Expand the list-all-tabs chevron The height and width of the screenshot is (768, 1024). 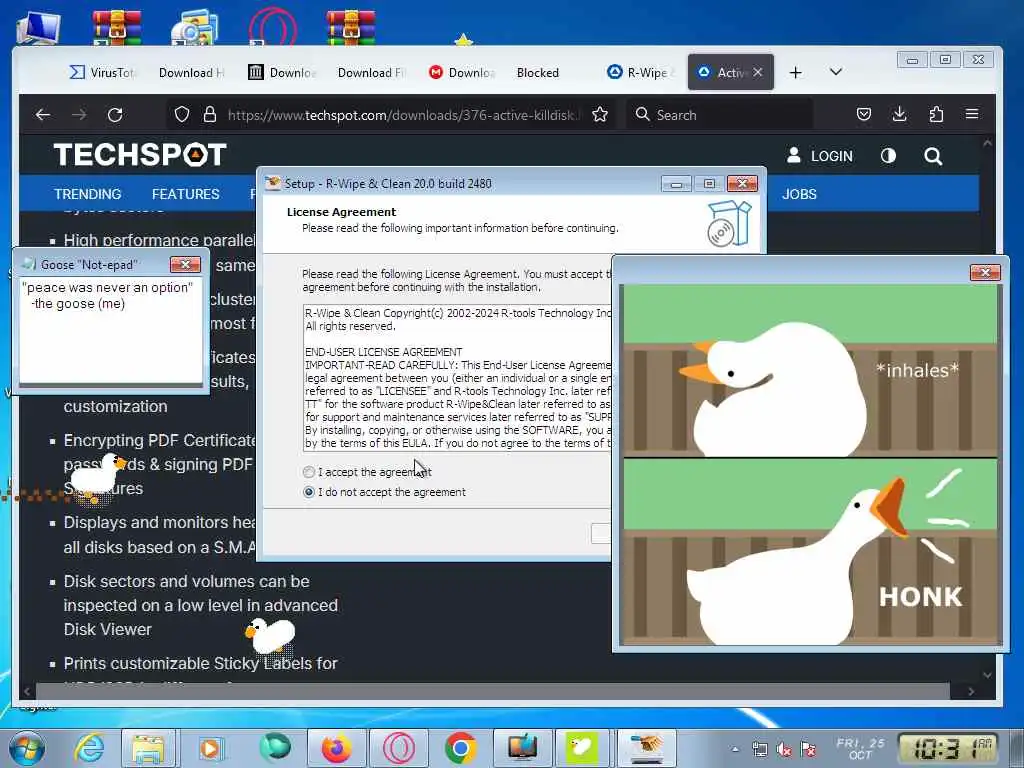pos(835,72)
